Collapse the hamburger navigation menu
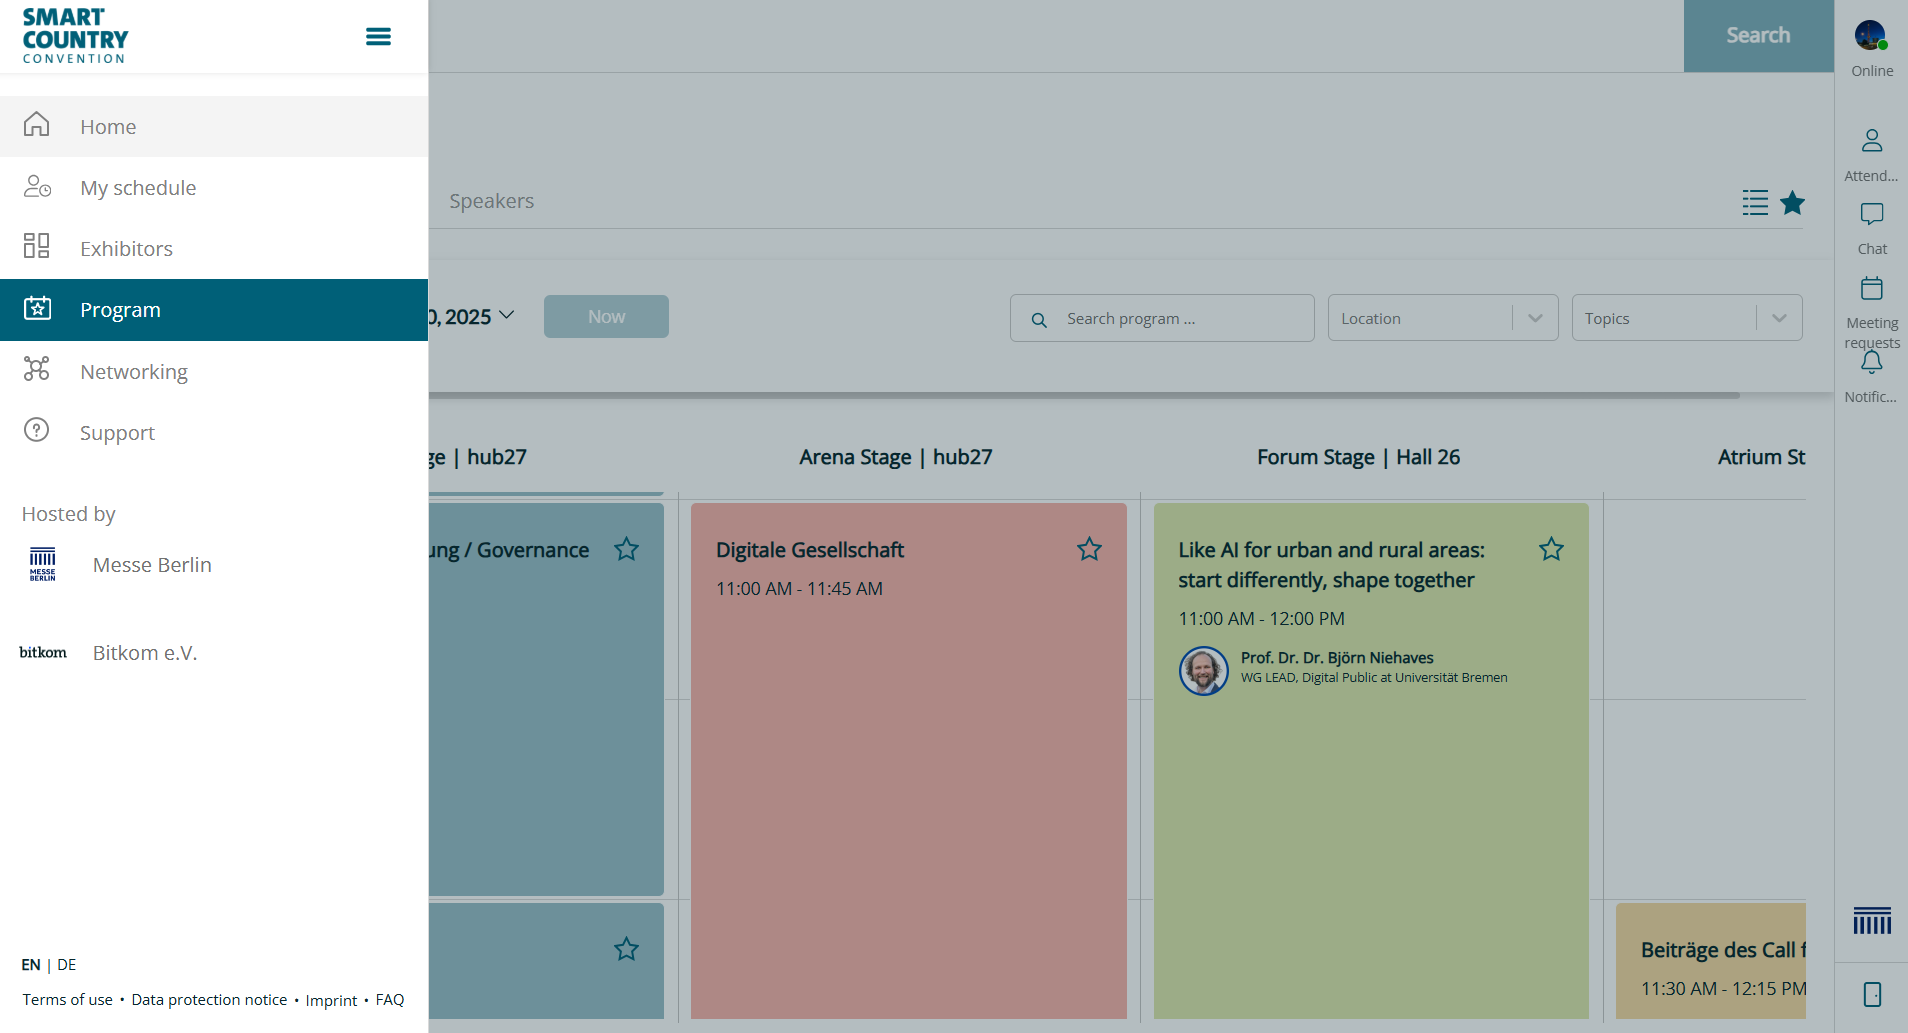The height and width of the screenshot is (1033, 1908). 378,37
